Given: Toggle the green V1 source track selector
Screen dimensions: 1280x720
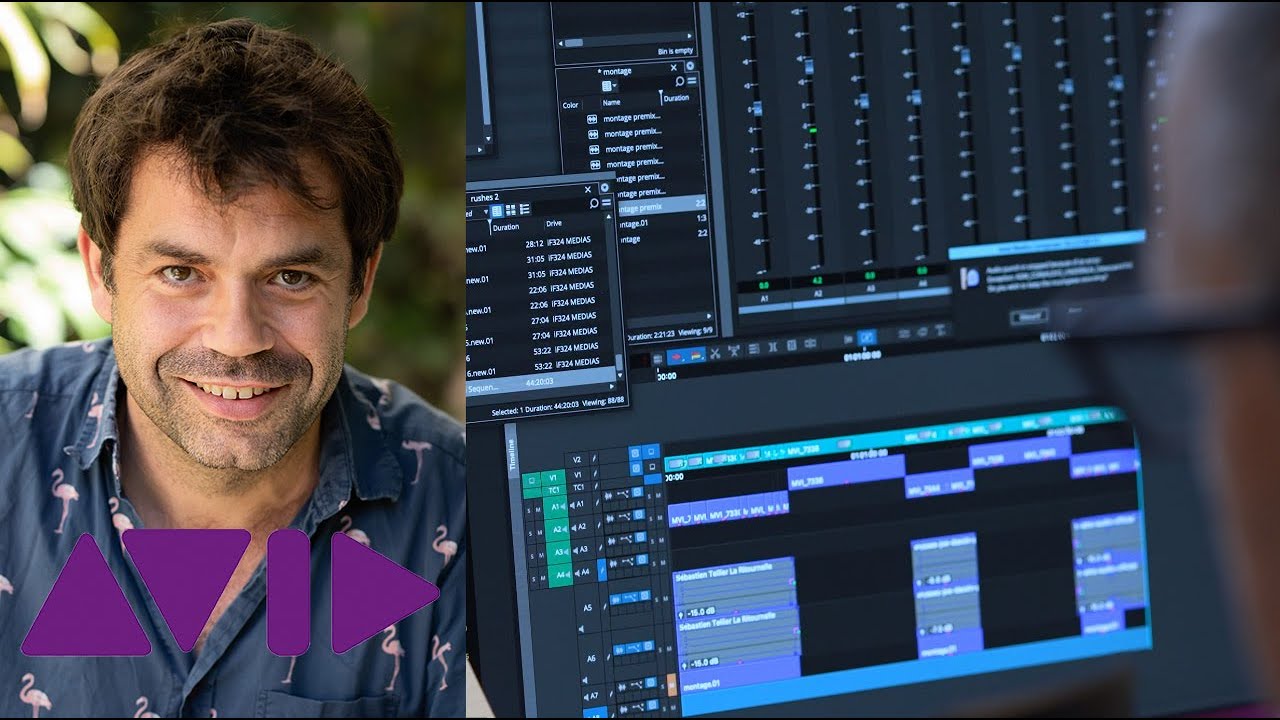Looking at the screenshot, I should [x=553, y=477].
